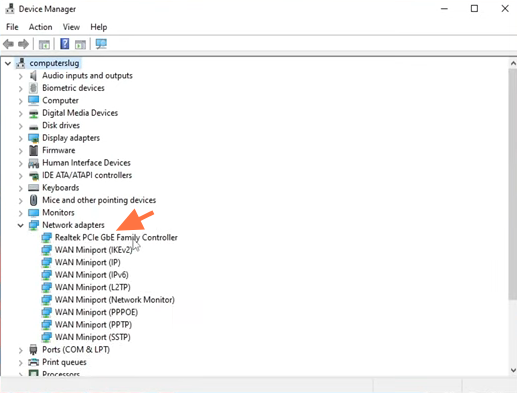Select WAN Miniport (IKEv2)
The image size is (517, 393).
point(93,250)
